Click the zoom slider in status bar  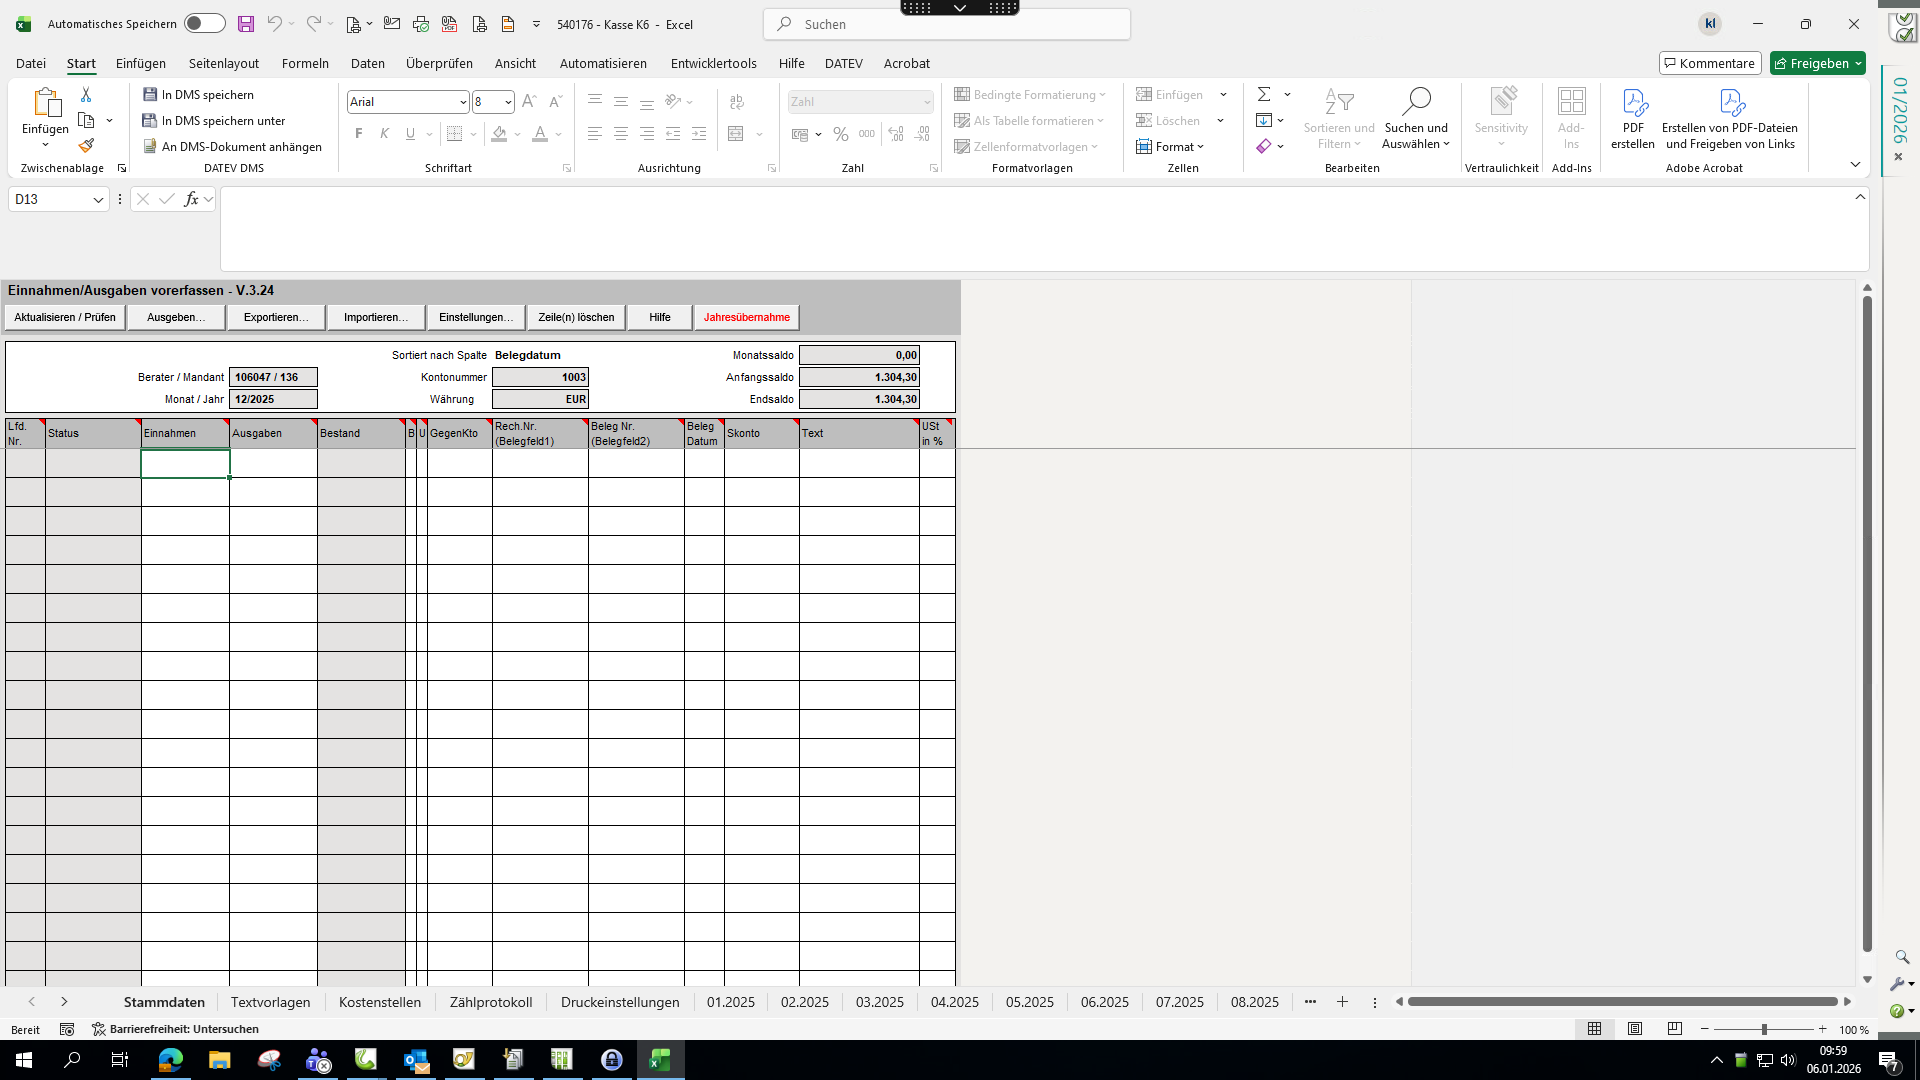tap(1764, 1029)
